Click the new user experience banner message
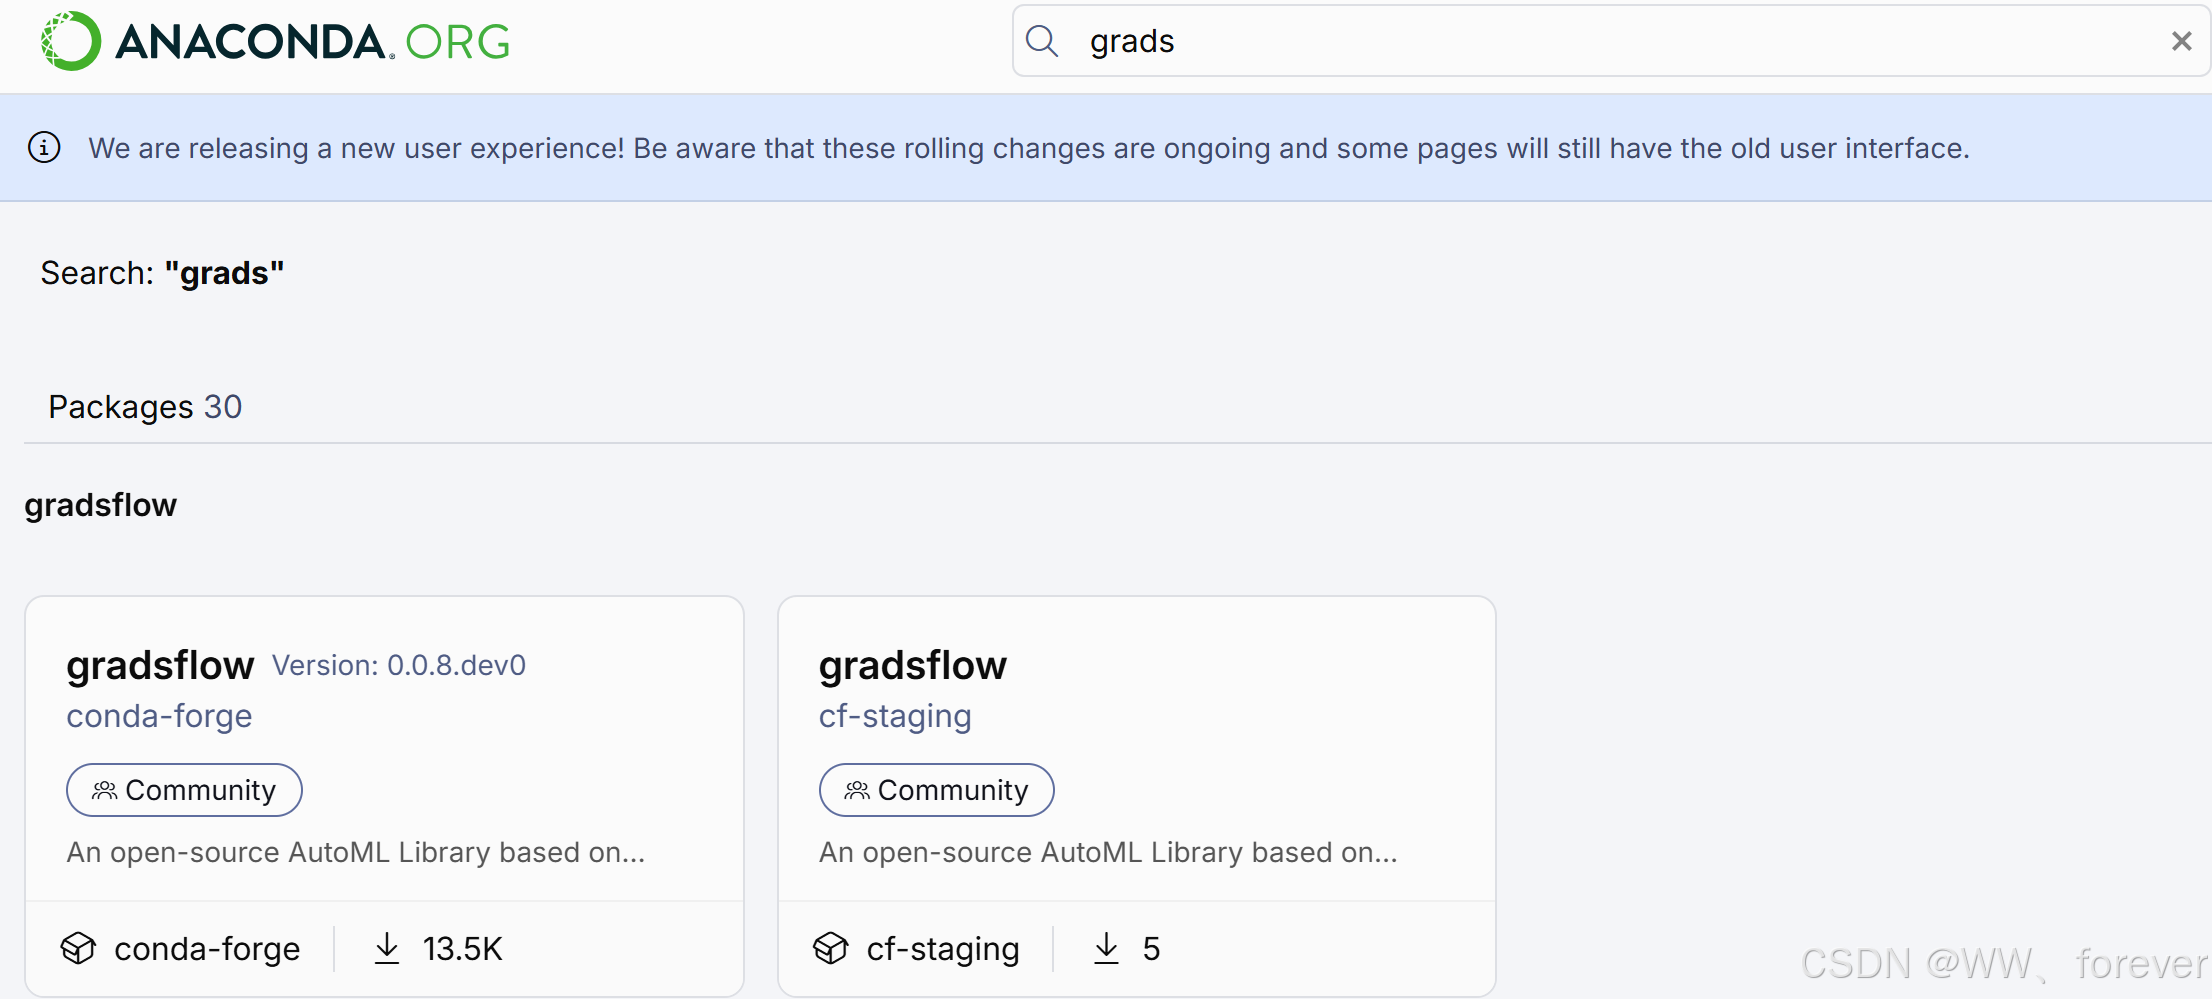Viewport: 2212px width, 999px height. (1029, 148)
